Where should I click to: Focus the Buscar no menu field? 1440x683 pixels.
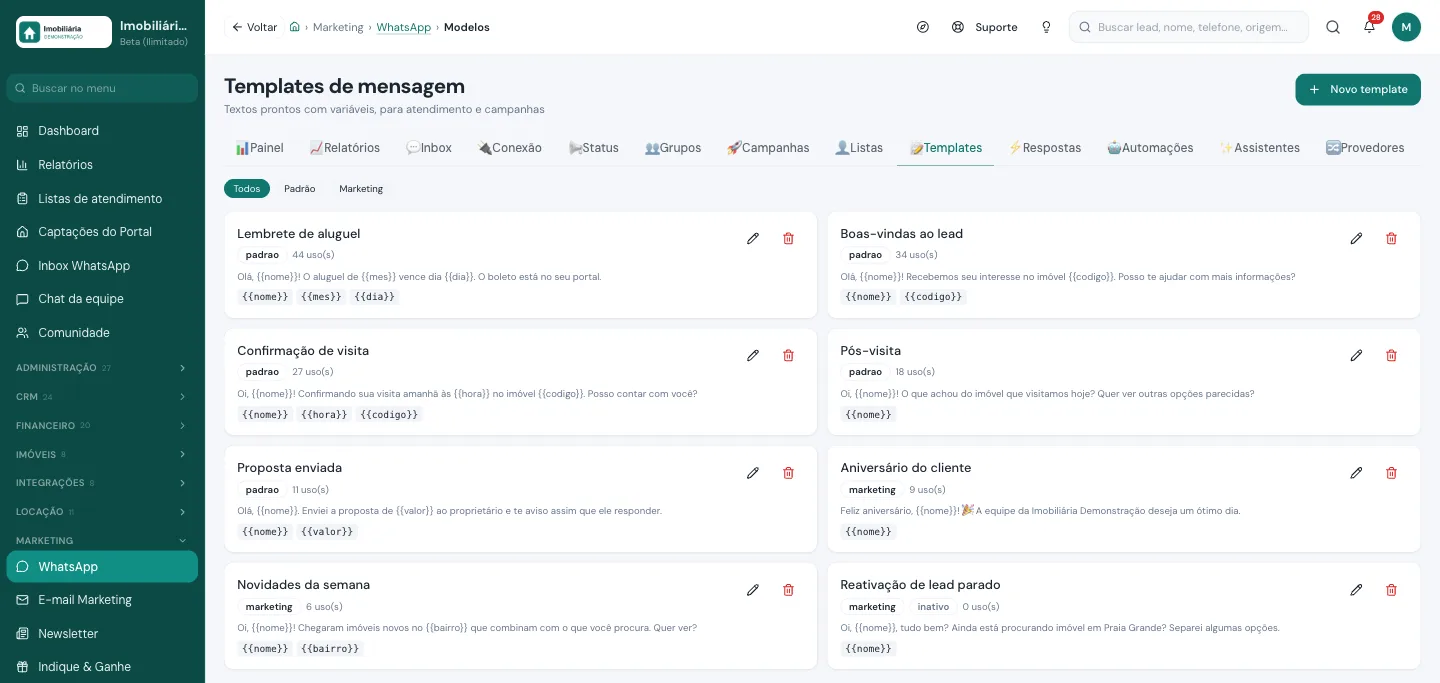102,88
